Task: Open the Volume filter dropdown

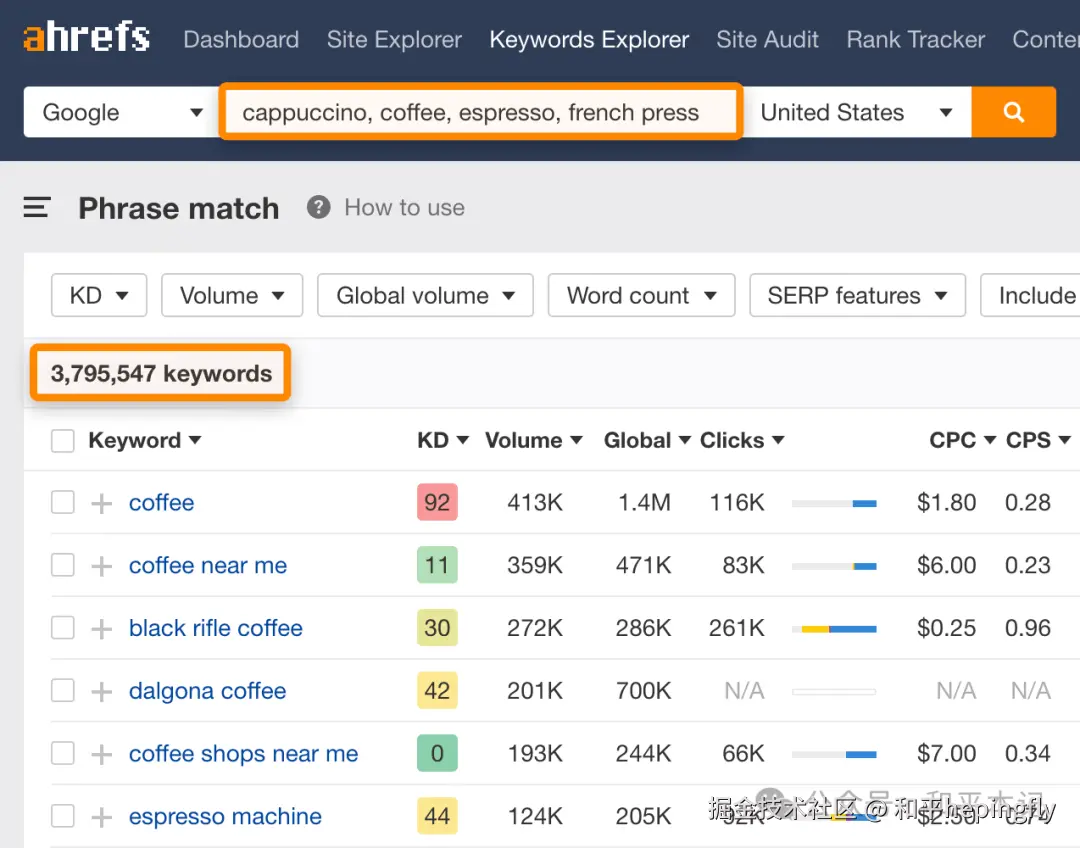Action: click(x=232, y=296)
